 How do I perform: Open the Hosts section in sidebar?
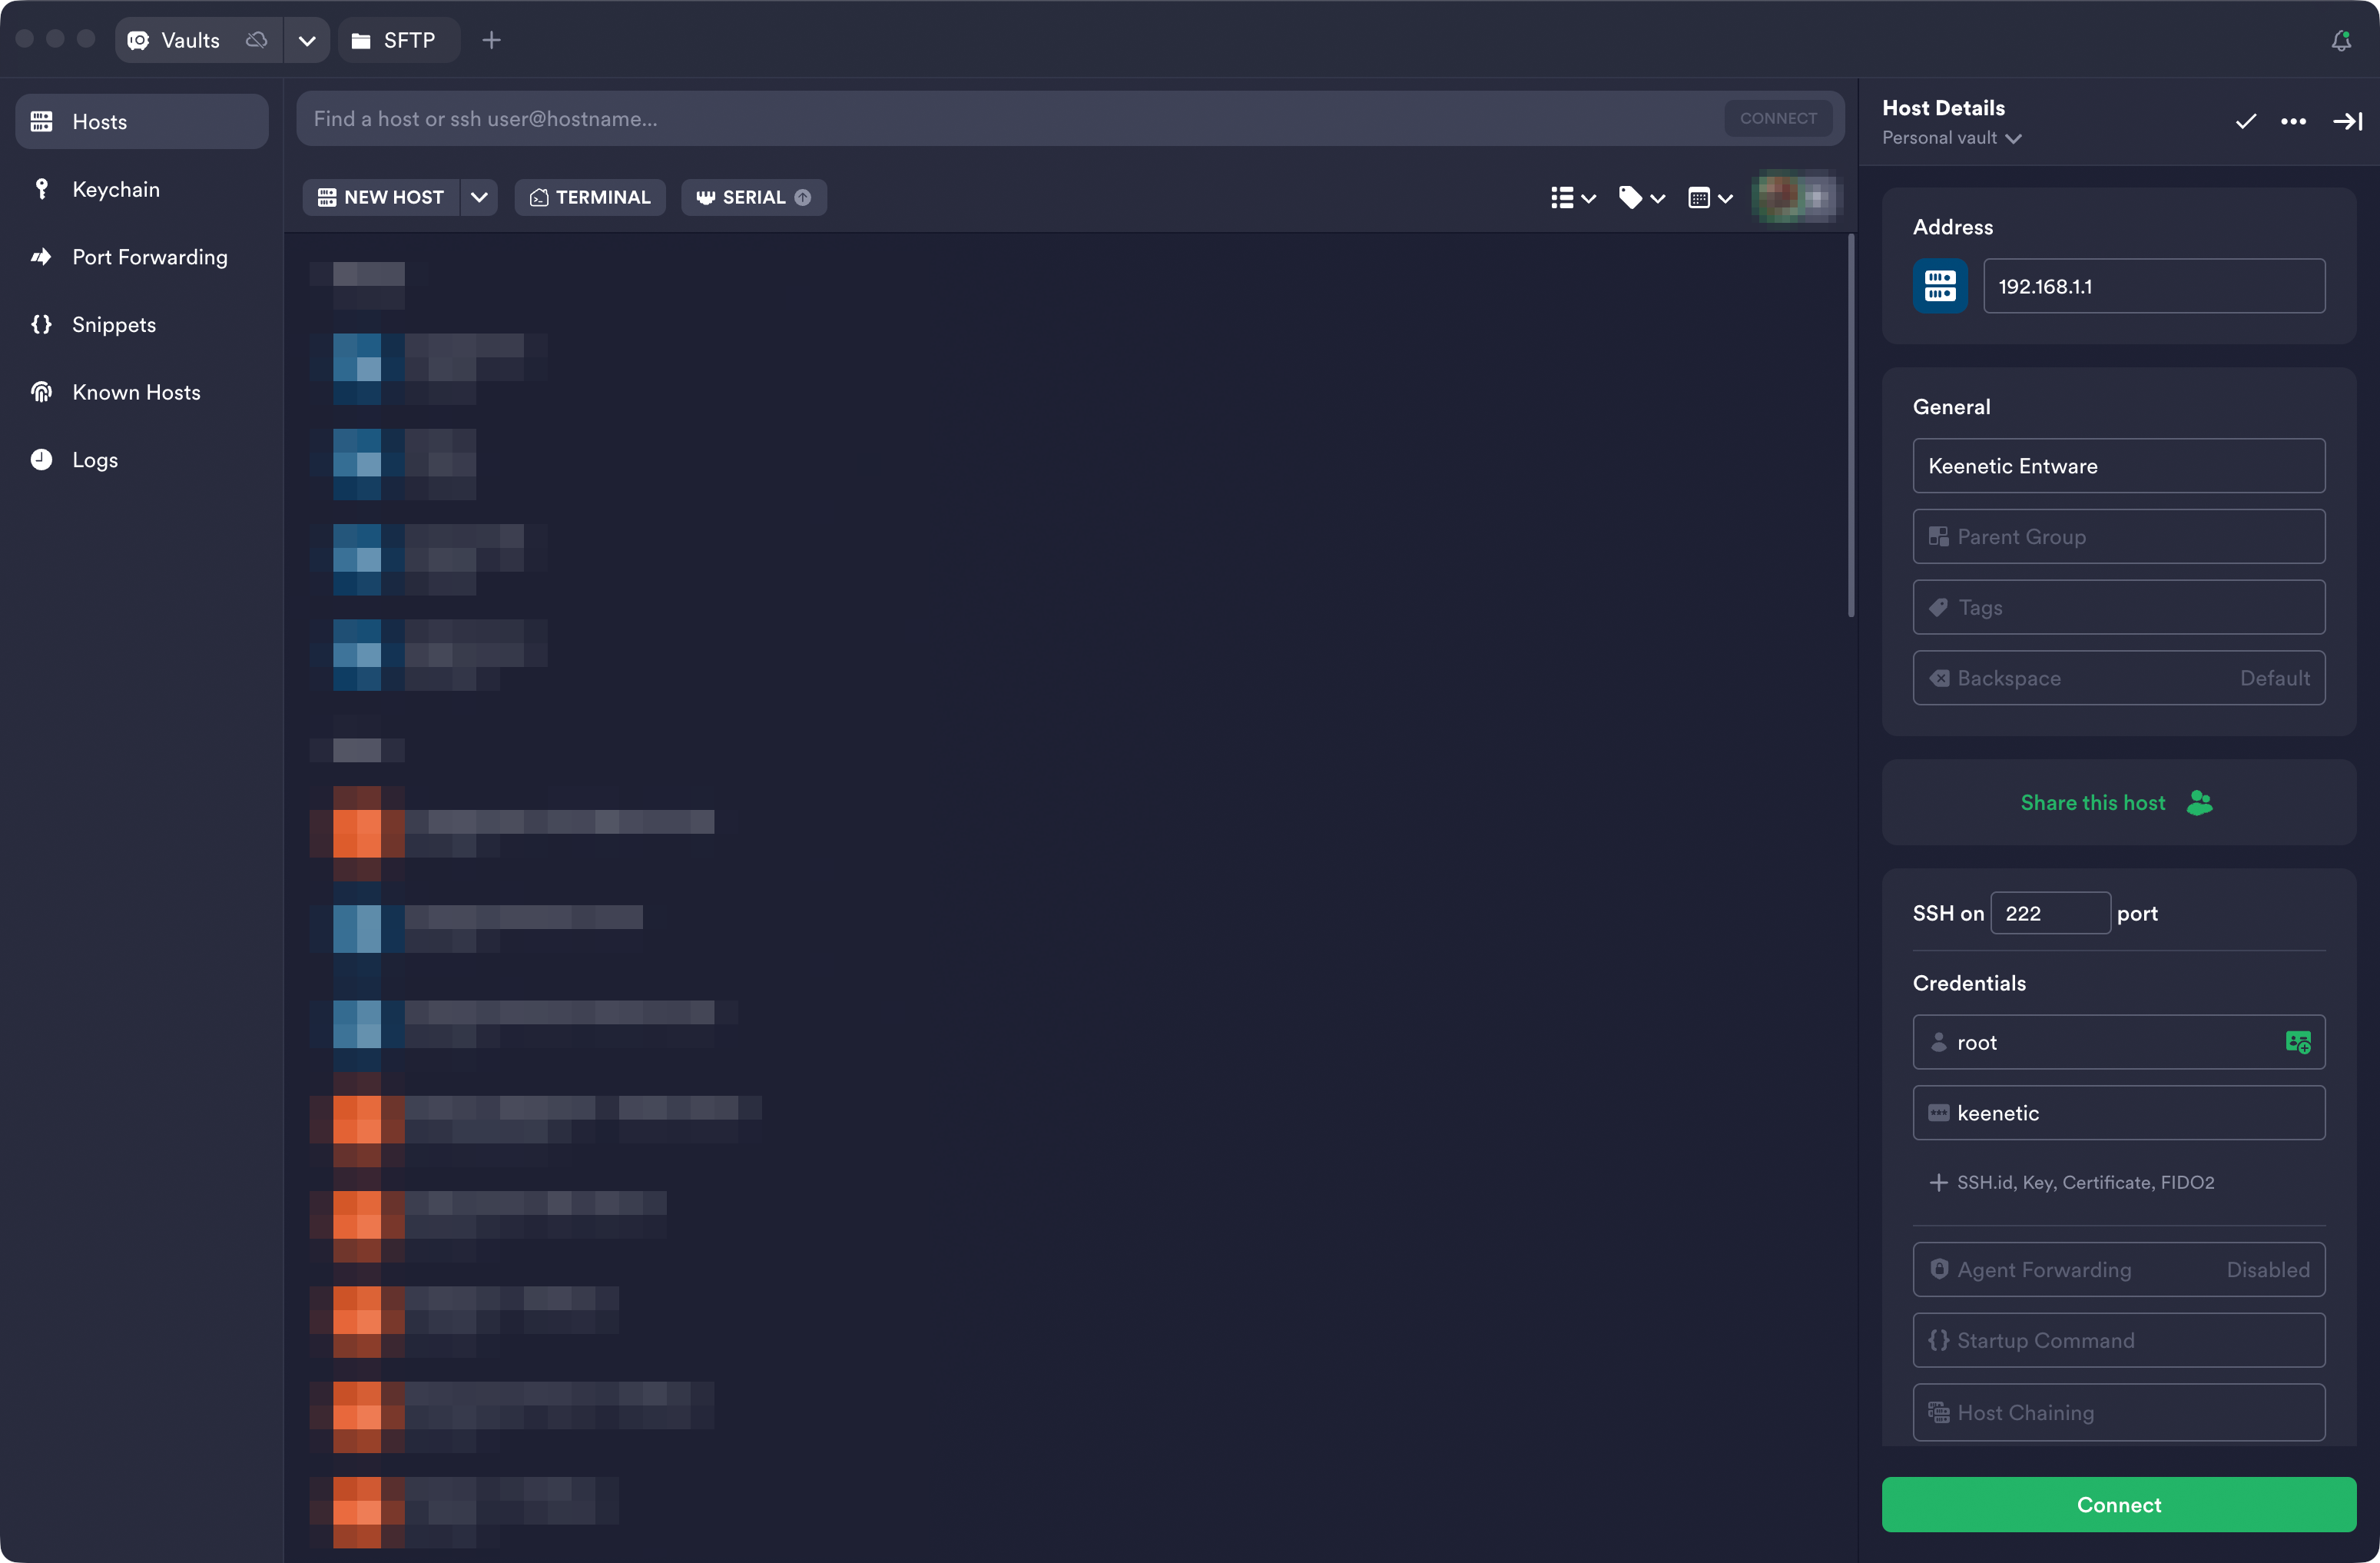click(142, 122)
